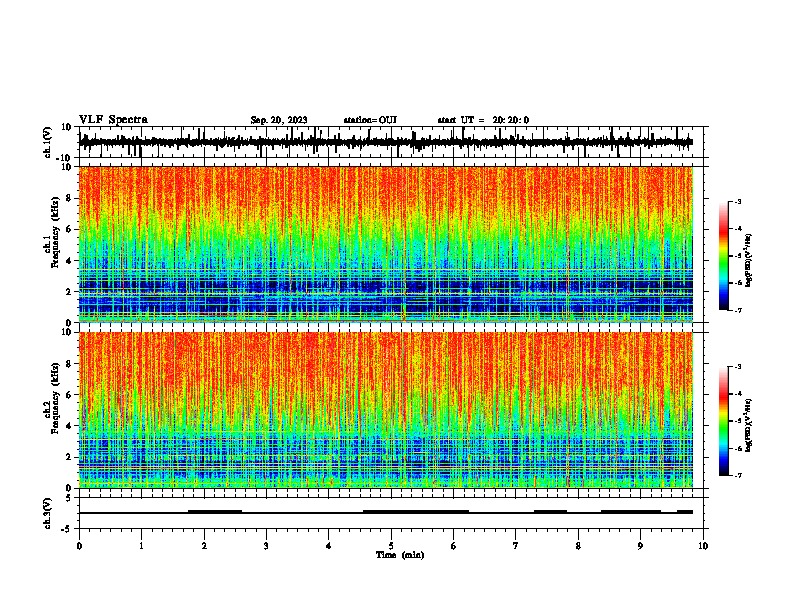The image size is (792, 612).
Task: Select the "Sep. 20, 2023" date text
Action: tap(279, 120)
